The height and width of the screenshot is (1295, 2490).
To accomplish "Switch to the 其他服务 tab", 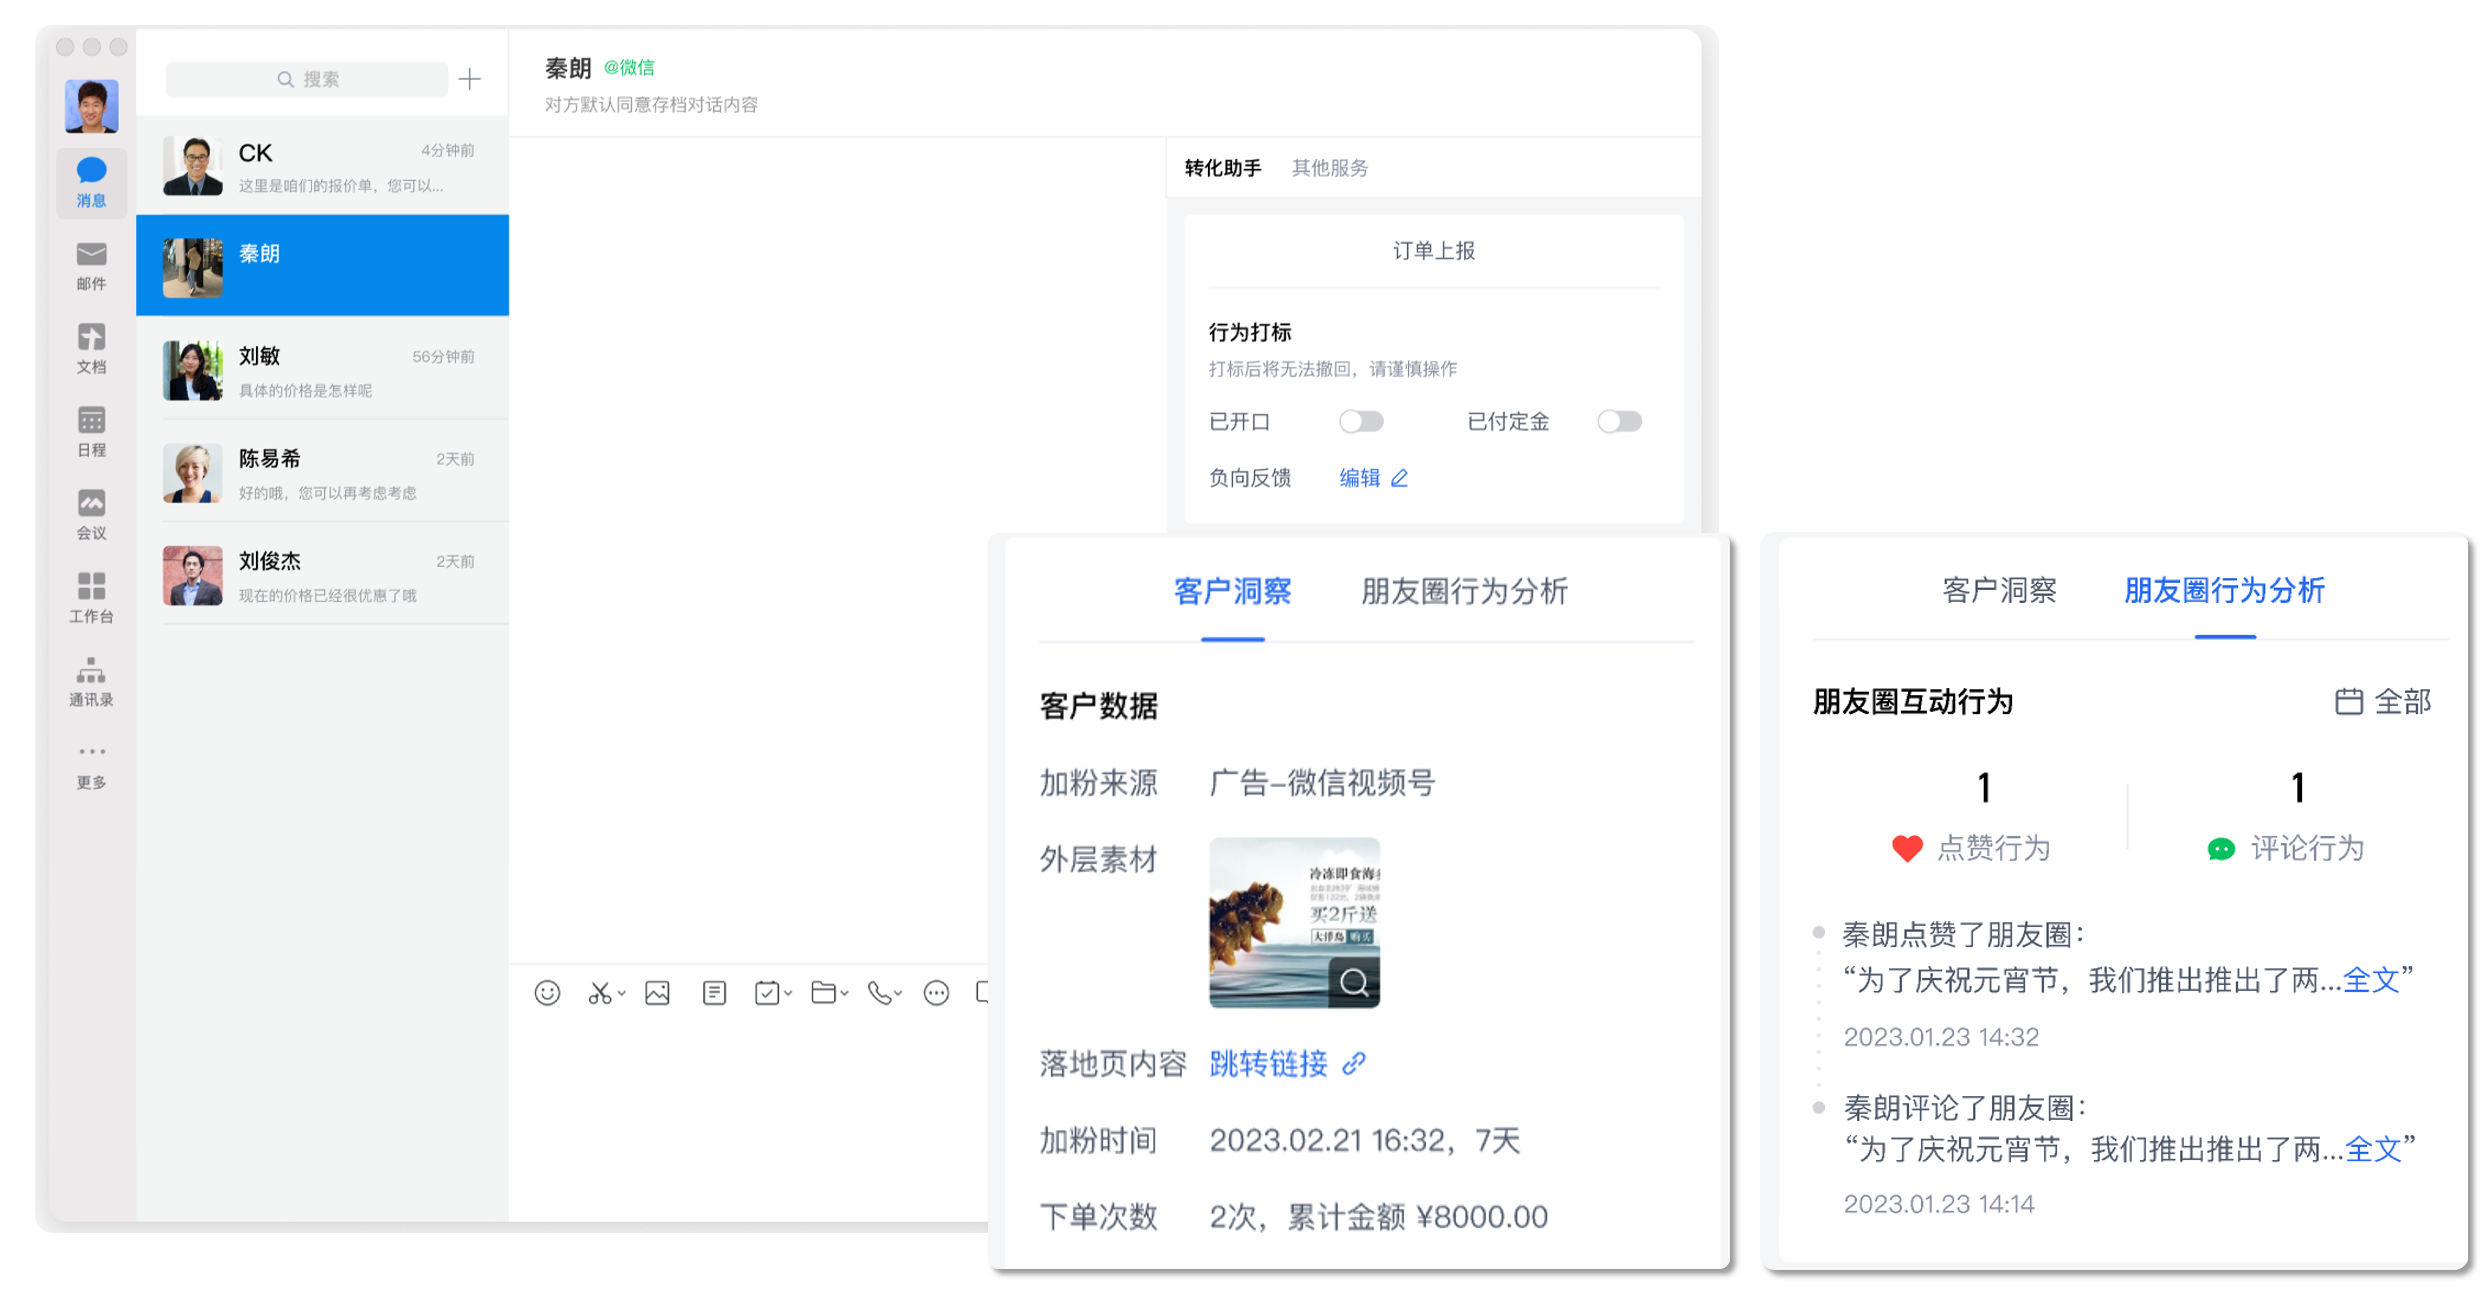I will (x=1329, y=168).
